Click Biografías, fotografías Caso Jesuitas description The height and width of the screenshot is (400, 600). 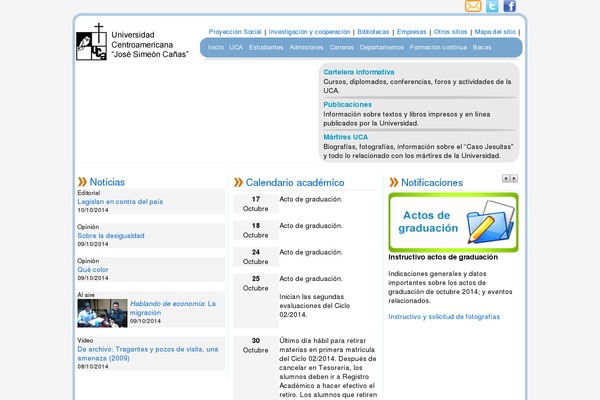tap(418, 151)
